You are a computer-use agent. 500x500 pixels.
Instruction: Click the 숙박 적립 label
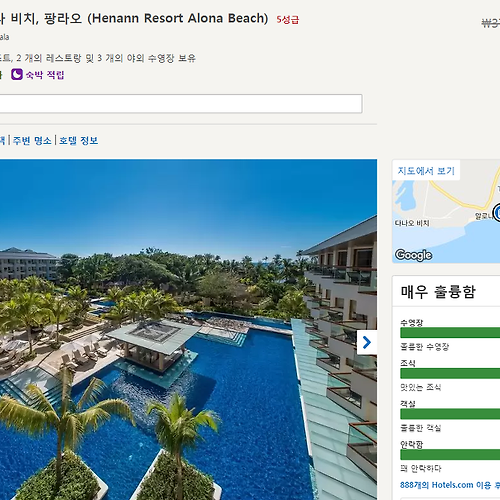coord(45,75)
